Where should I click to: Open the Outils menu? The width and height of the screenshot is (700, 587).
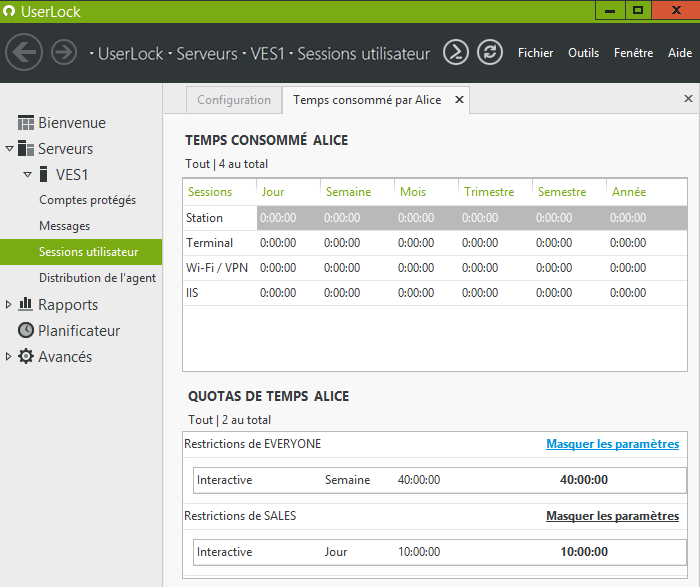coord(583,53)
